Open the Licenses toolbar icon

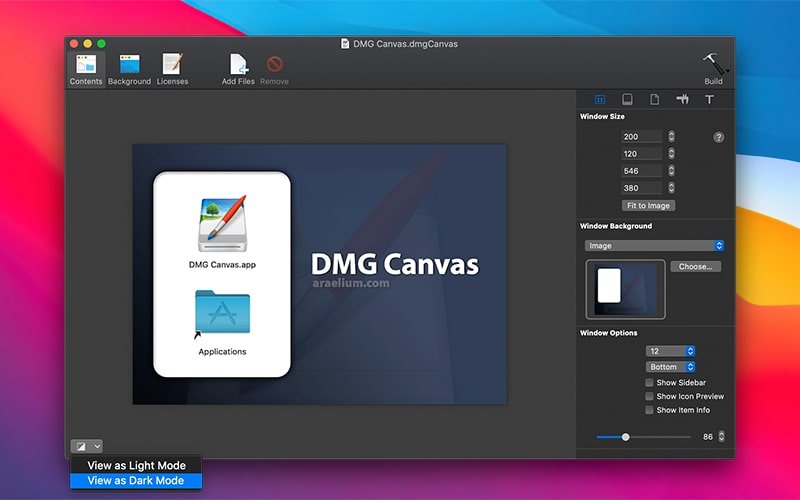point(172,66)
